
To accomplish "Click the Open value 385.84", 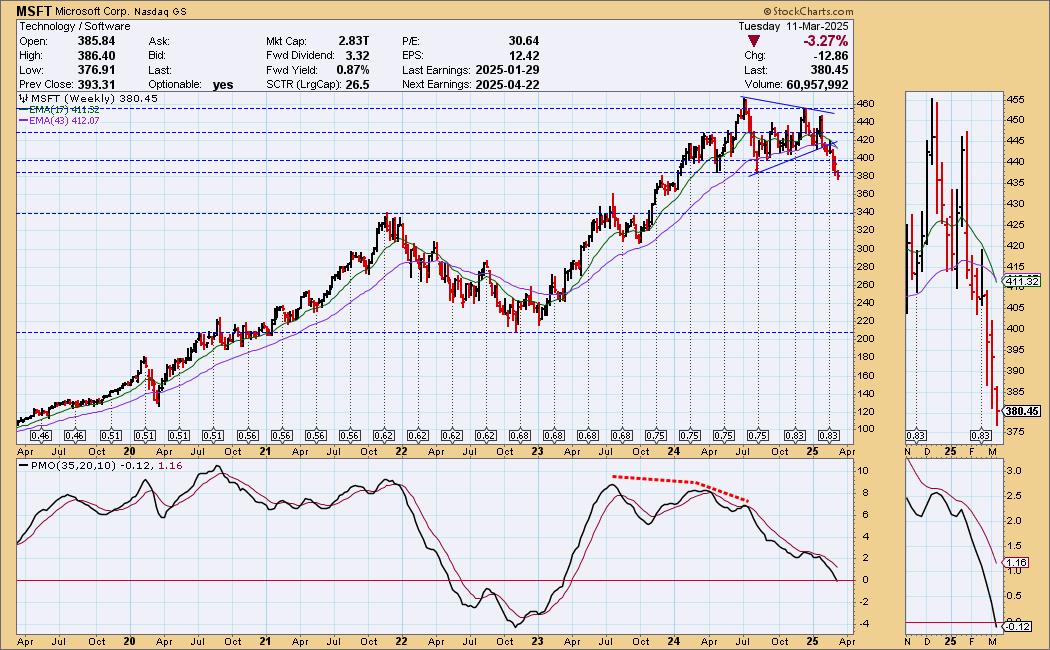I will pyautogui.click(x=96, y=41).
